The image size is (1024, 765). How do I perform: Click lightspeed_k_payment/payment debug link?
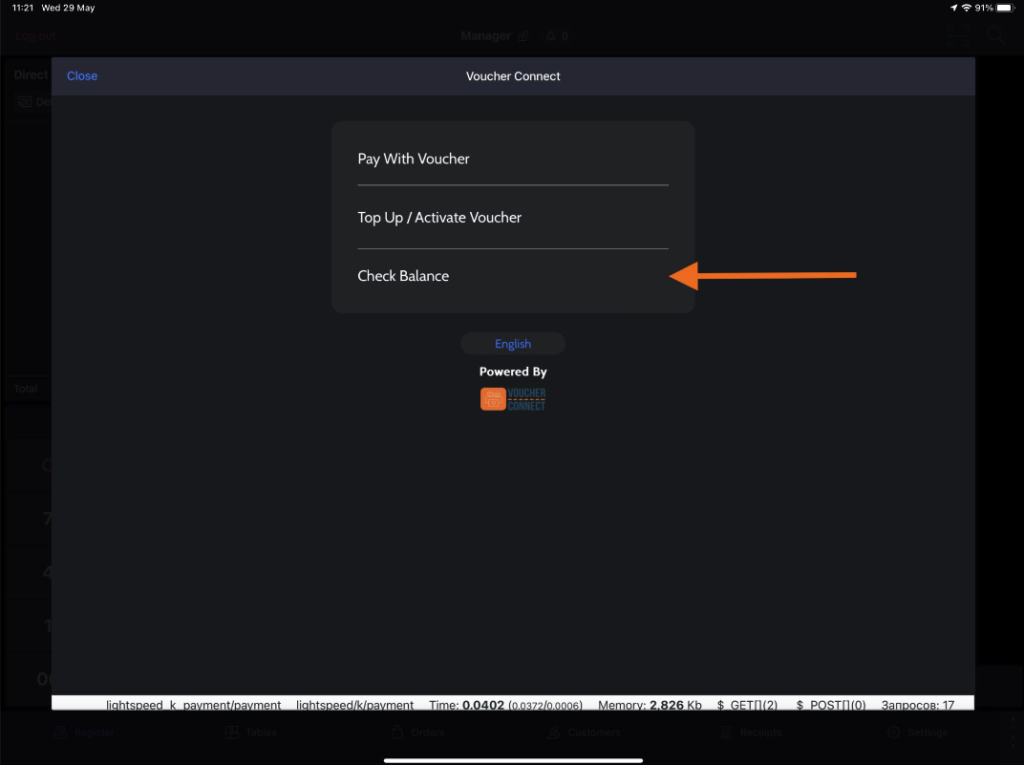pos(194,705)
